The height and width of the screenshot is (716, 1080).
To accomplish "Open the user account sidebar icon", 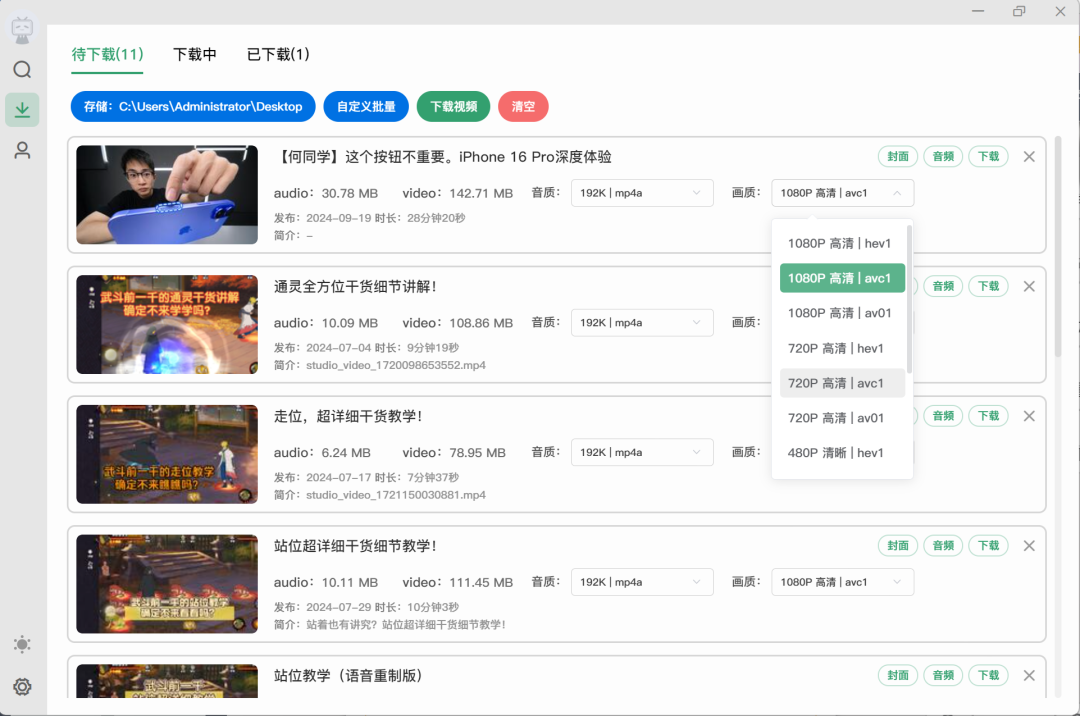I will pyautogui.click(x=22, y=150).
